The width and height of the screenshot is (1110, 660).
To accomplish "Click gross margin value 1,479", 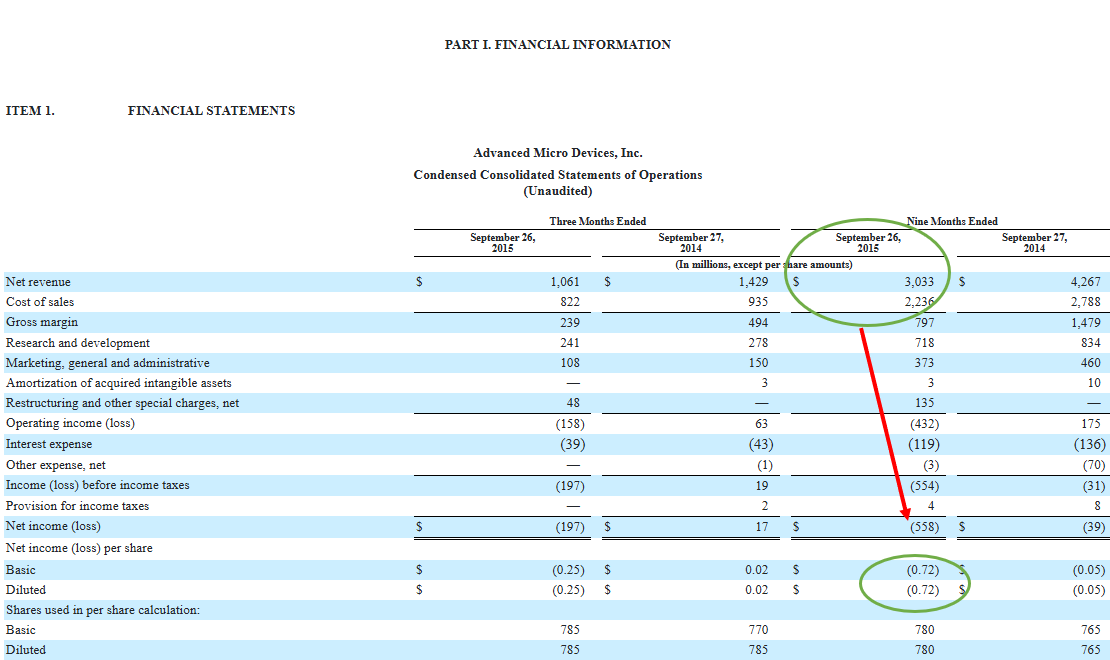I will pyautogui.click(x=1085, y=323).
